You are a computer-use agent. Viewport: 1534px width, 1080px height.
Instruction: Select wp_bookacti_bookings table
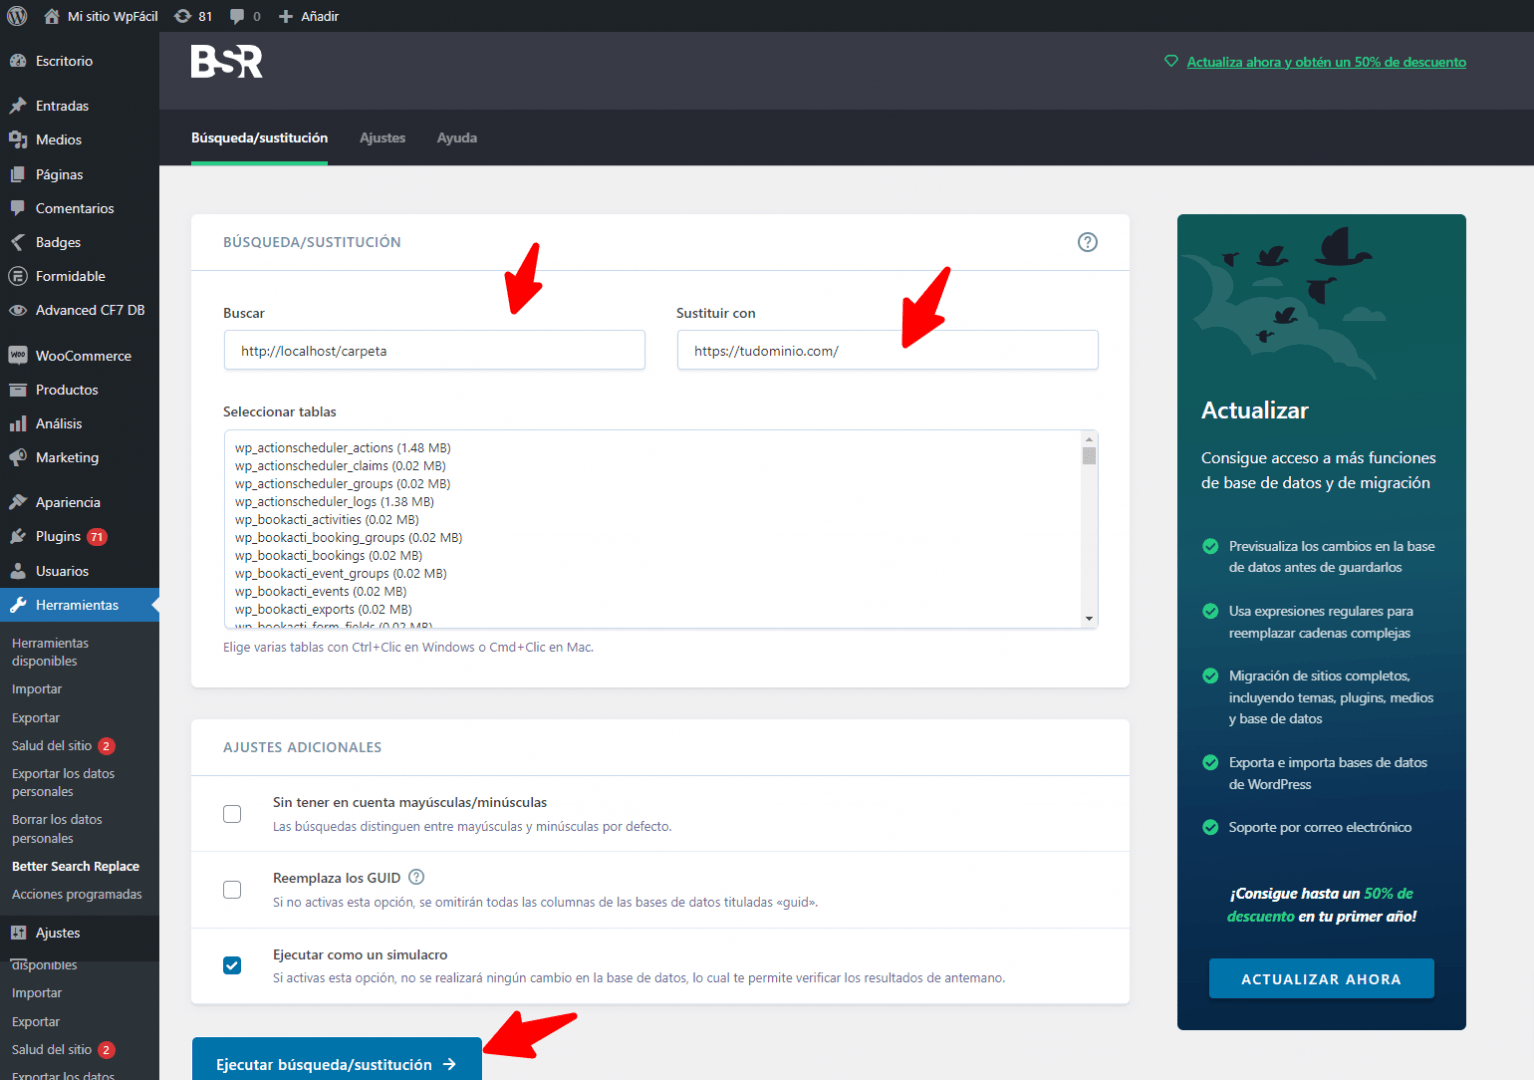coord(329,556)
